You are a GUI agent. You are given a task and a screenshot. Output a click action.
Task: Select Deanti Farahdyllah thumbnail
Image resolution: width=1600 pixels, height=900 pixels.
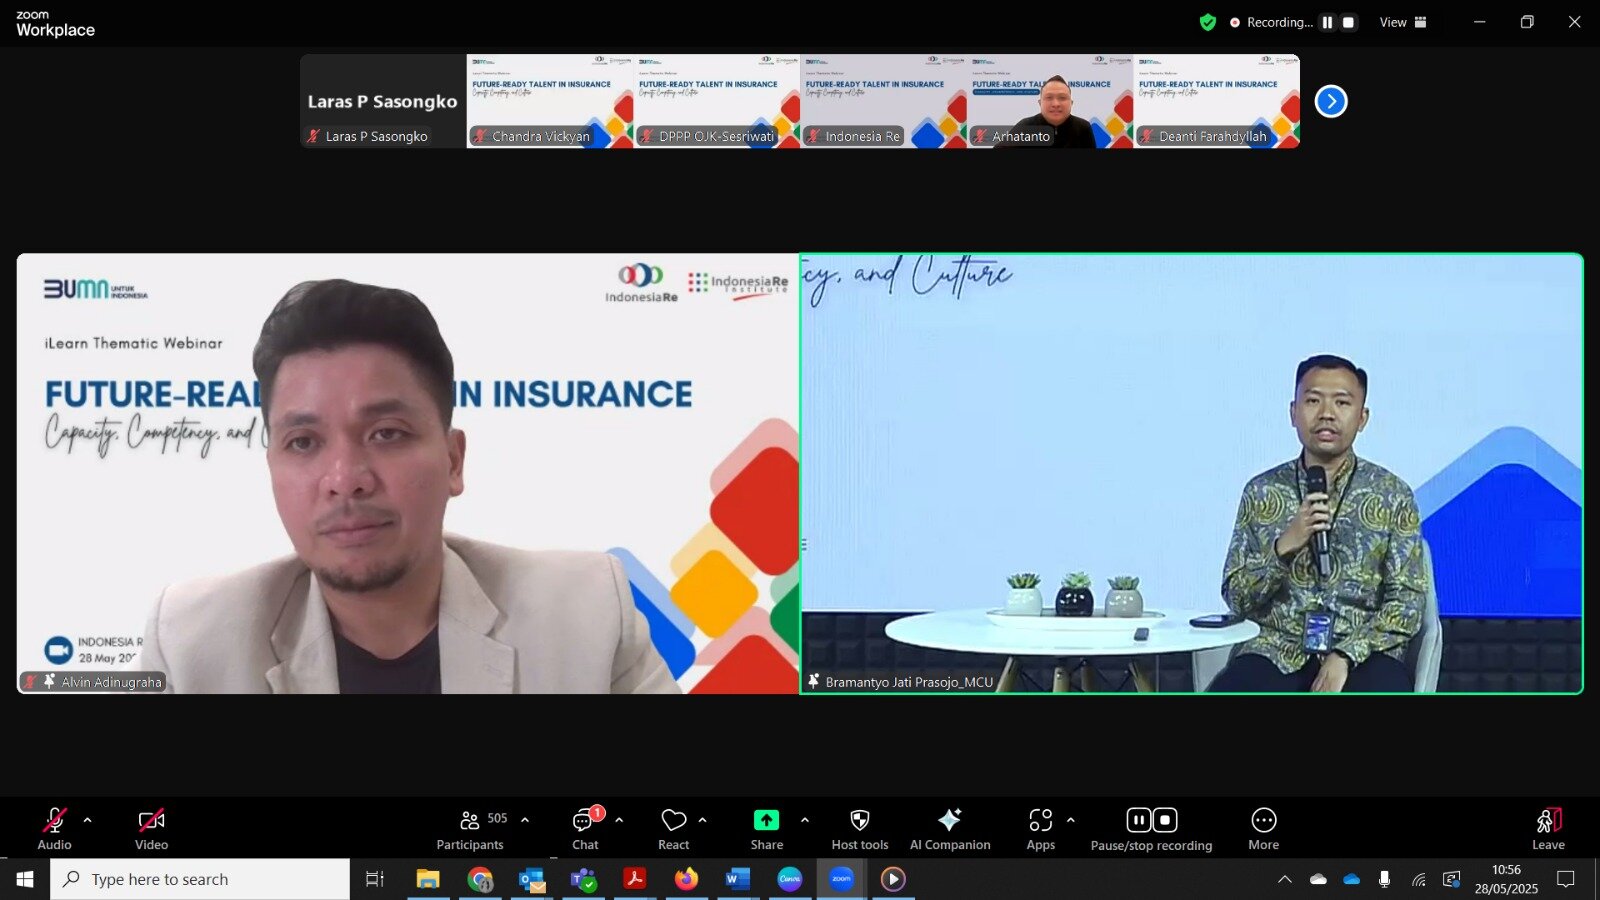pyautogui.click(x=1217, y=101)
